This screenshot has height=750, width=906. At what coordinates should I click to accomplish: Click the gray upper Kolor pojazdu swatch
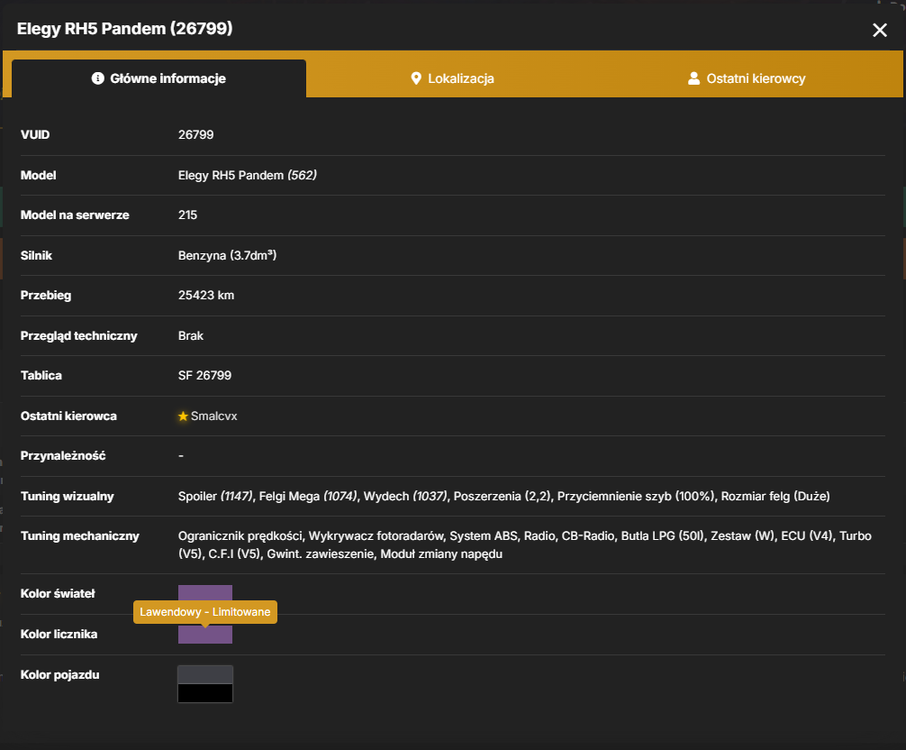pyautogui.click(x=205, y=674)
